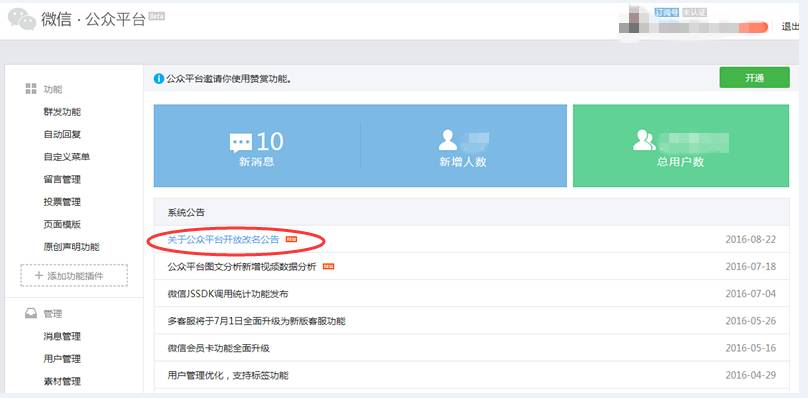Click the new messages chat bubble icon
The width and height of the screenshot is (808, 398).
(241, 143)
